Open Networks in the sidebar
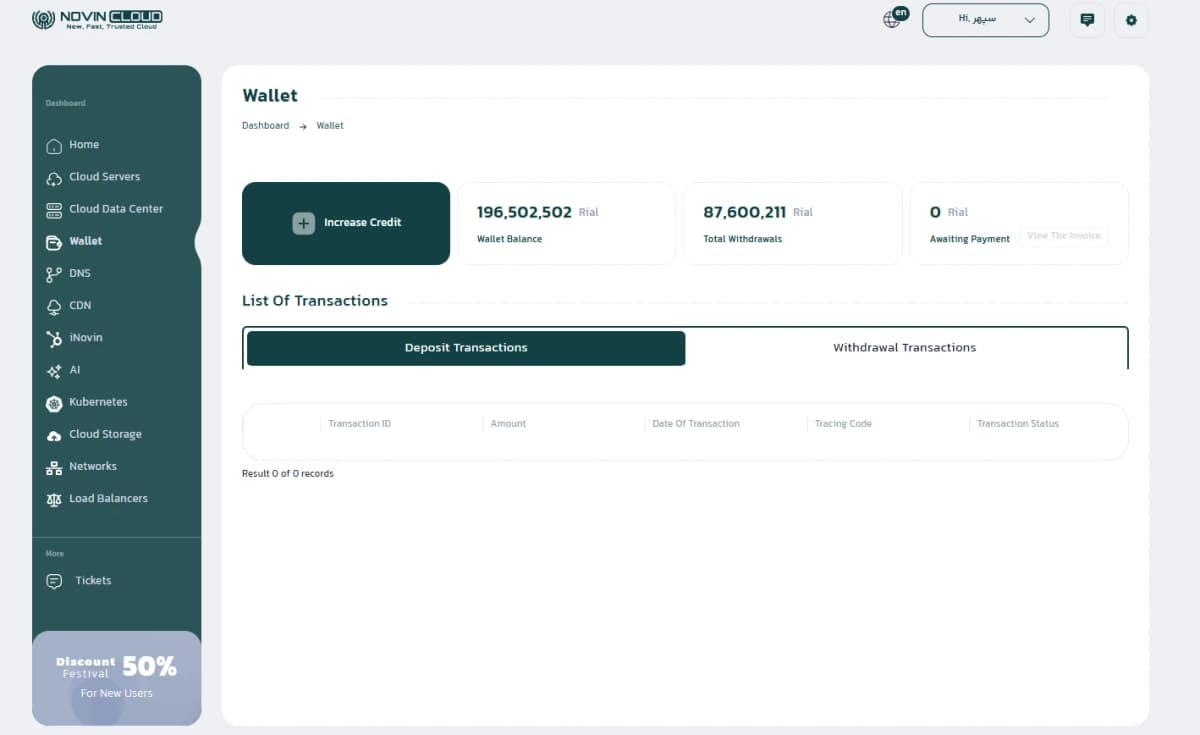1200x735 pixels. coord(93,466)
